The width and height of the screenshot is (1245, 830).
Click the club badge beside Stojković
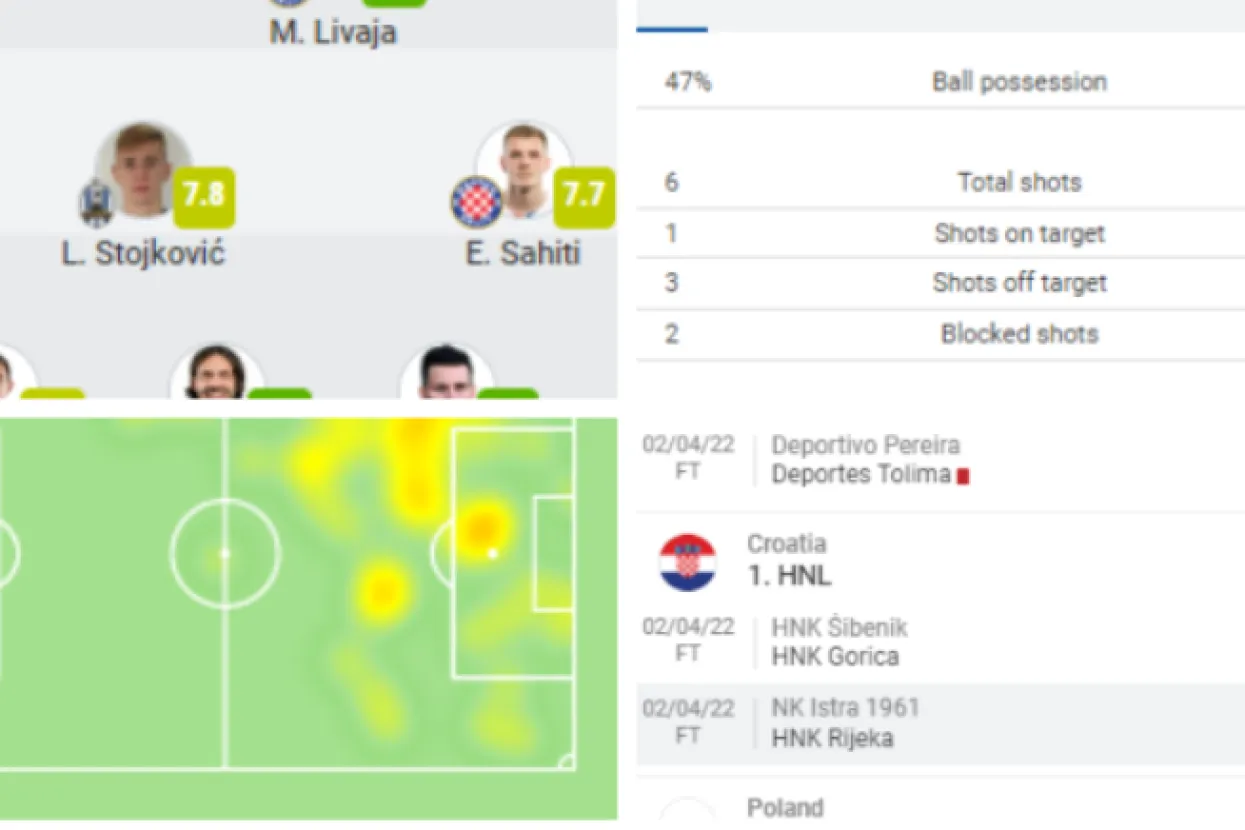pos(98,203)
